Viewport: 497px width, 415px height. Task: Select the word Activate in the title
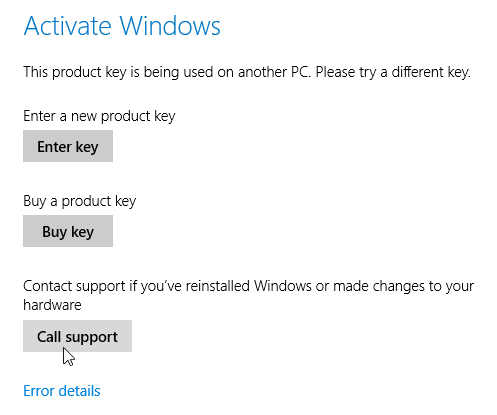tap(67, 26)
